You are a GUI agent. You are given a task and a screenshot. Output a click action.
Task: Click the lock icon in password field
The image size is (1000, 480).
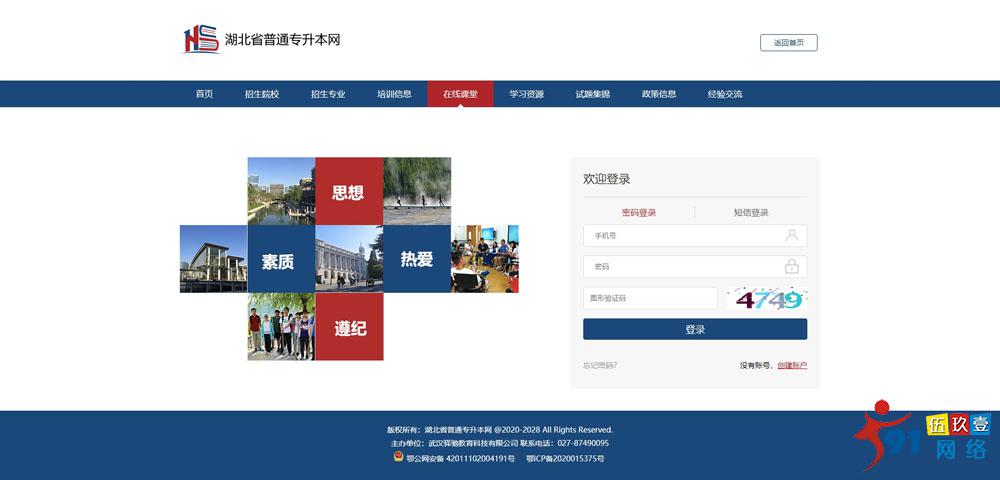791,266
